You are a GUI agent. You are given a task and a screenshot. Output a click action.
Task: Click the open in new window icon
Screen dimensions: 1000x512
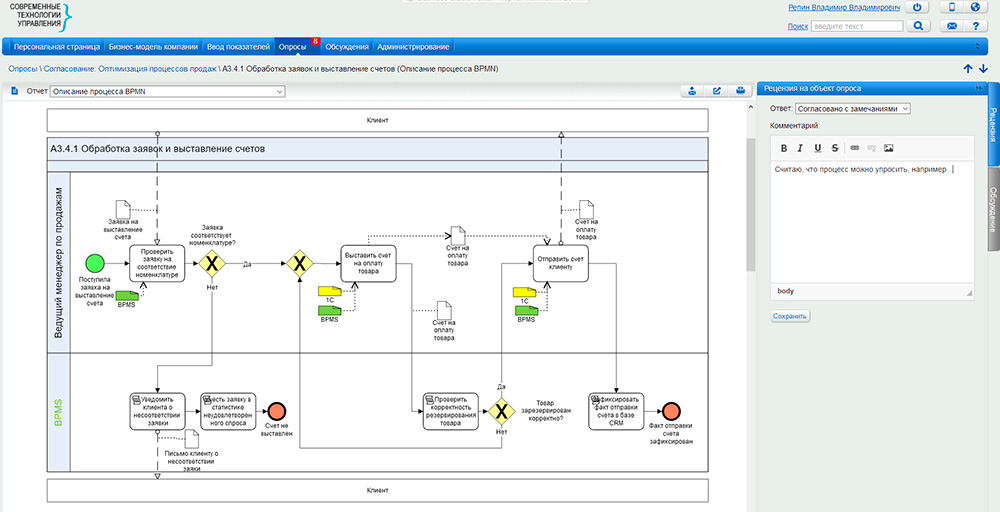pyautogui.click(x=717, y=91)
